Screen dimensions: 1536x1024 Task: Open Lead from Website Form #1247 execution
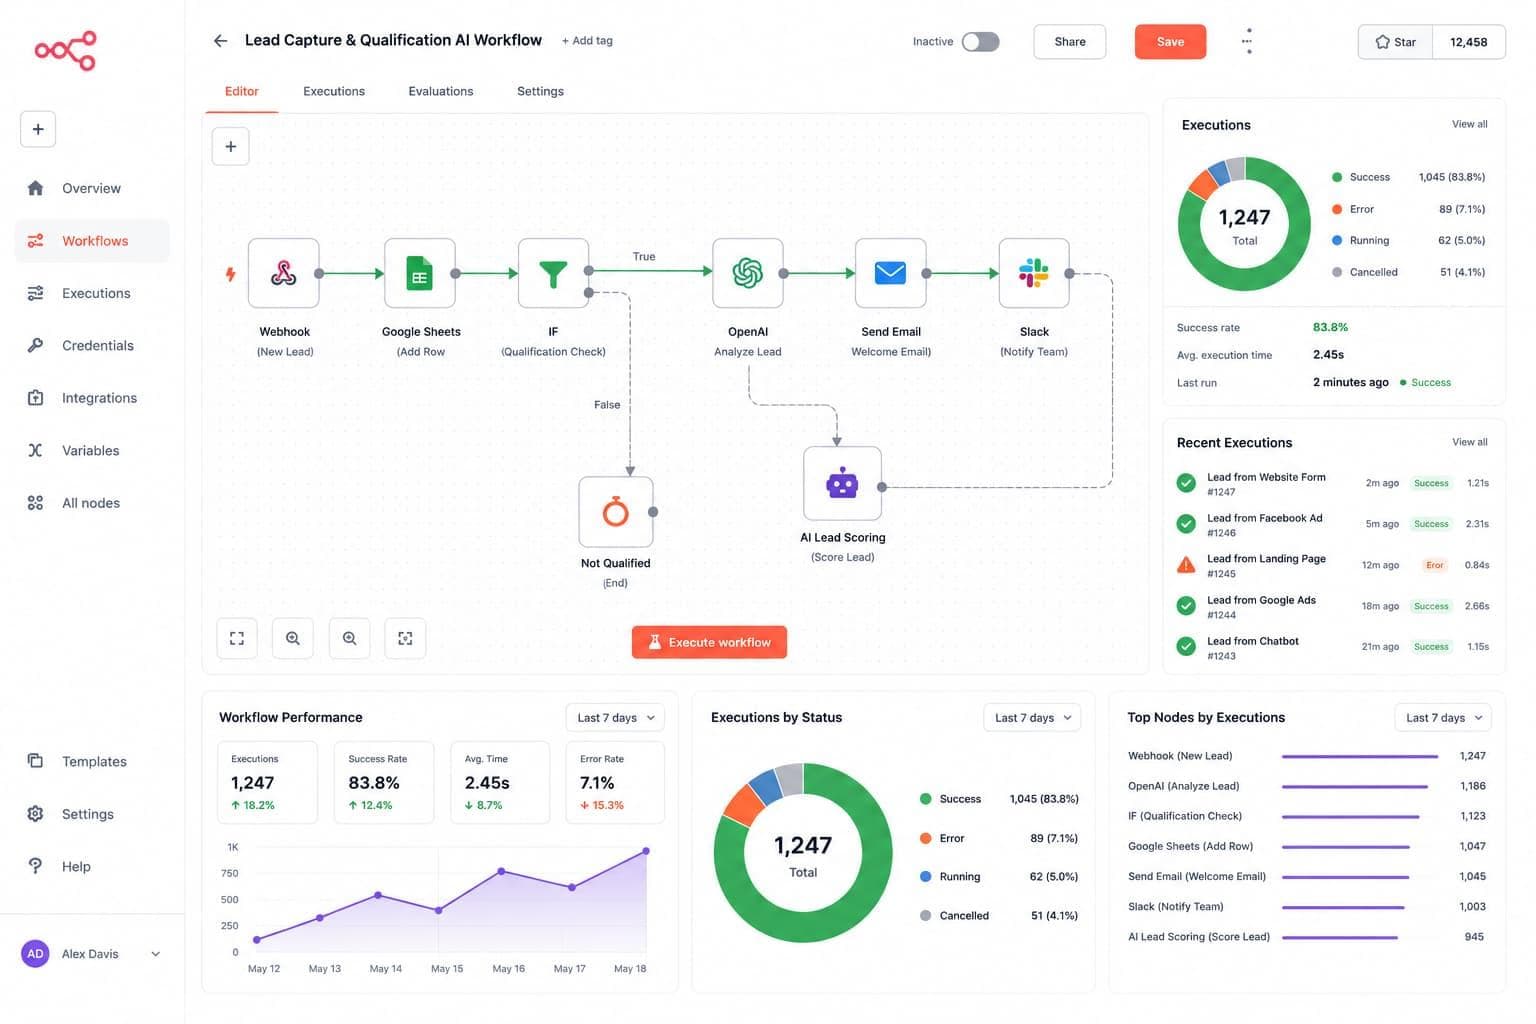point(1333,484)
